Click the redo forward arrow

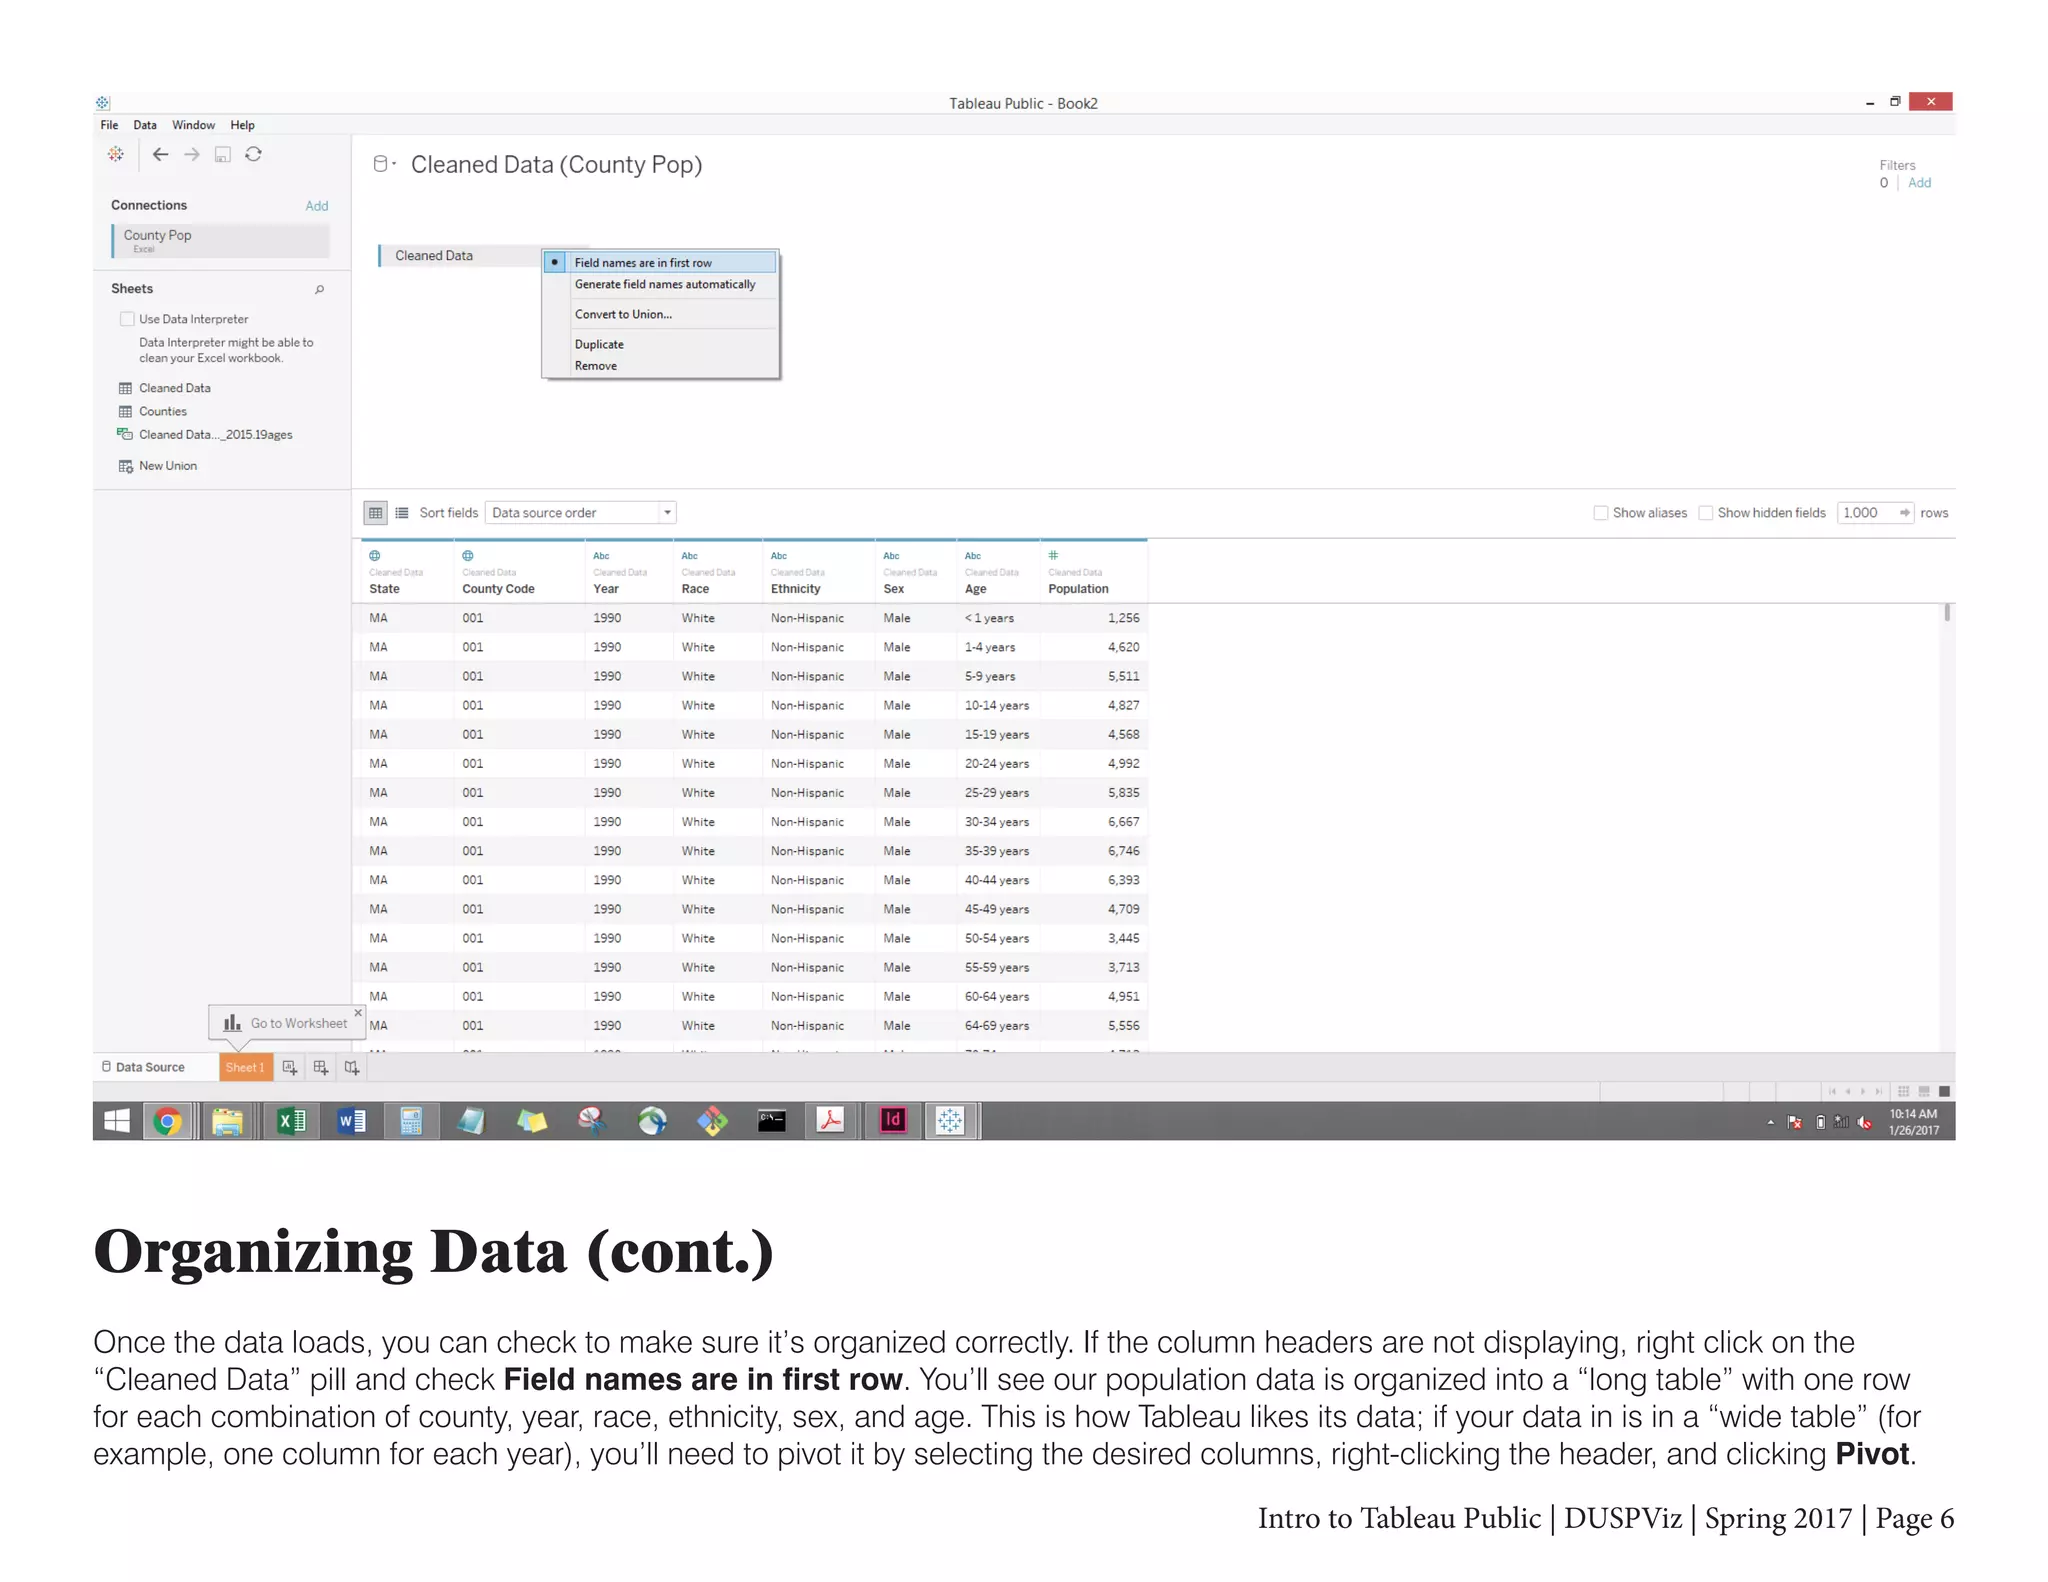(191, 154)
